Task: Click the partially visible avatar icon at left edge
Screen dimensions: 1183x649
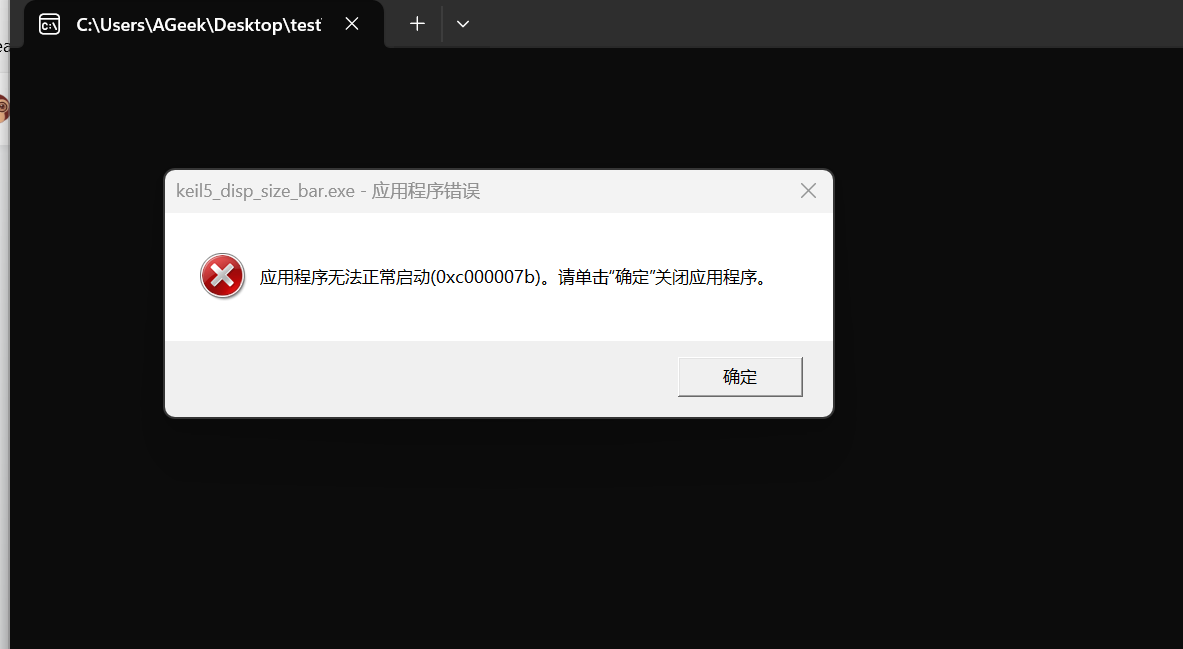Action: pos(4,108)
